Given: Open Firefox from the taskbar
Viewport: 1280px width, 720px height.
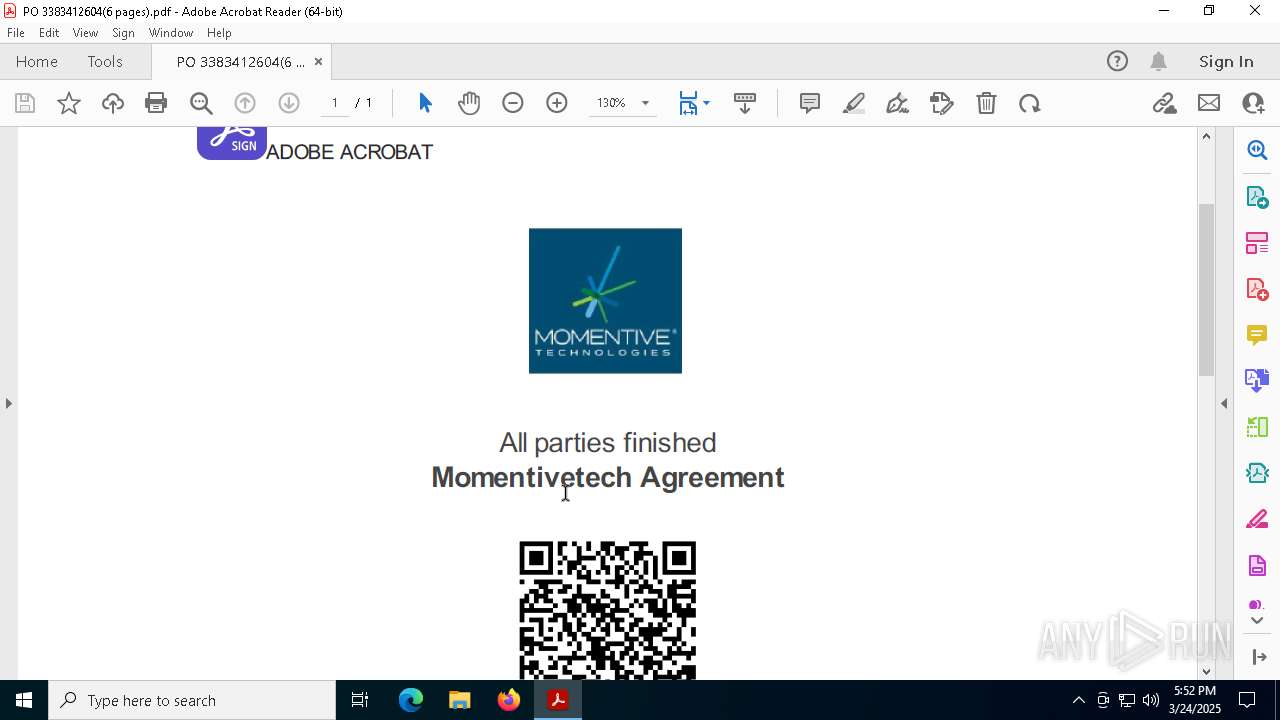Looking at the screenshot, I should pos(509,700).
